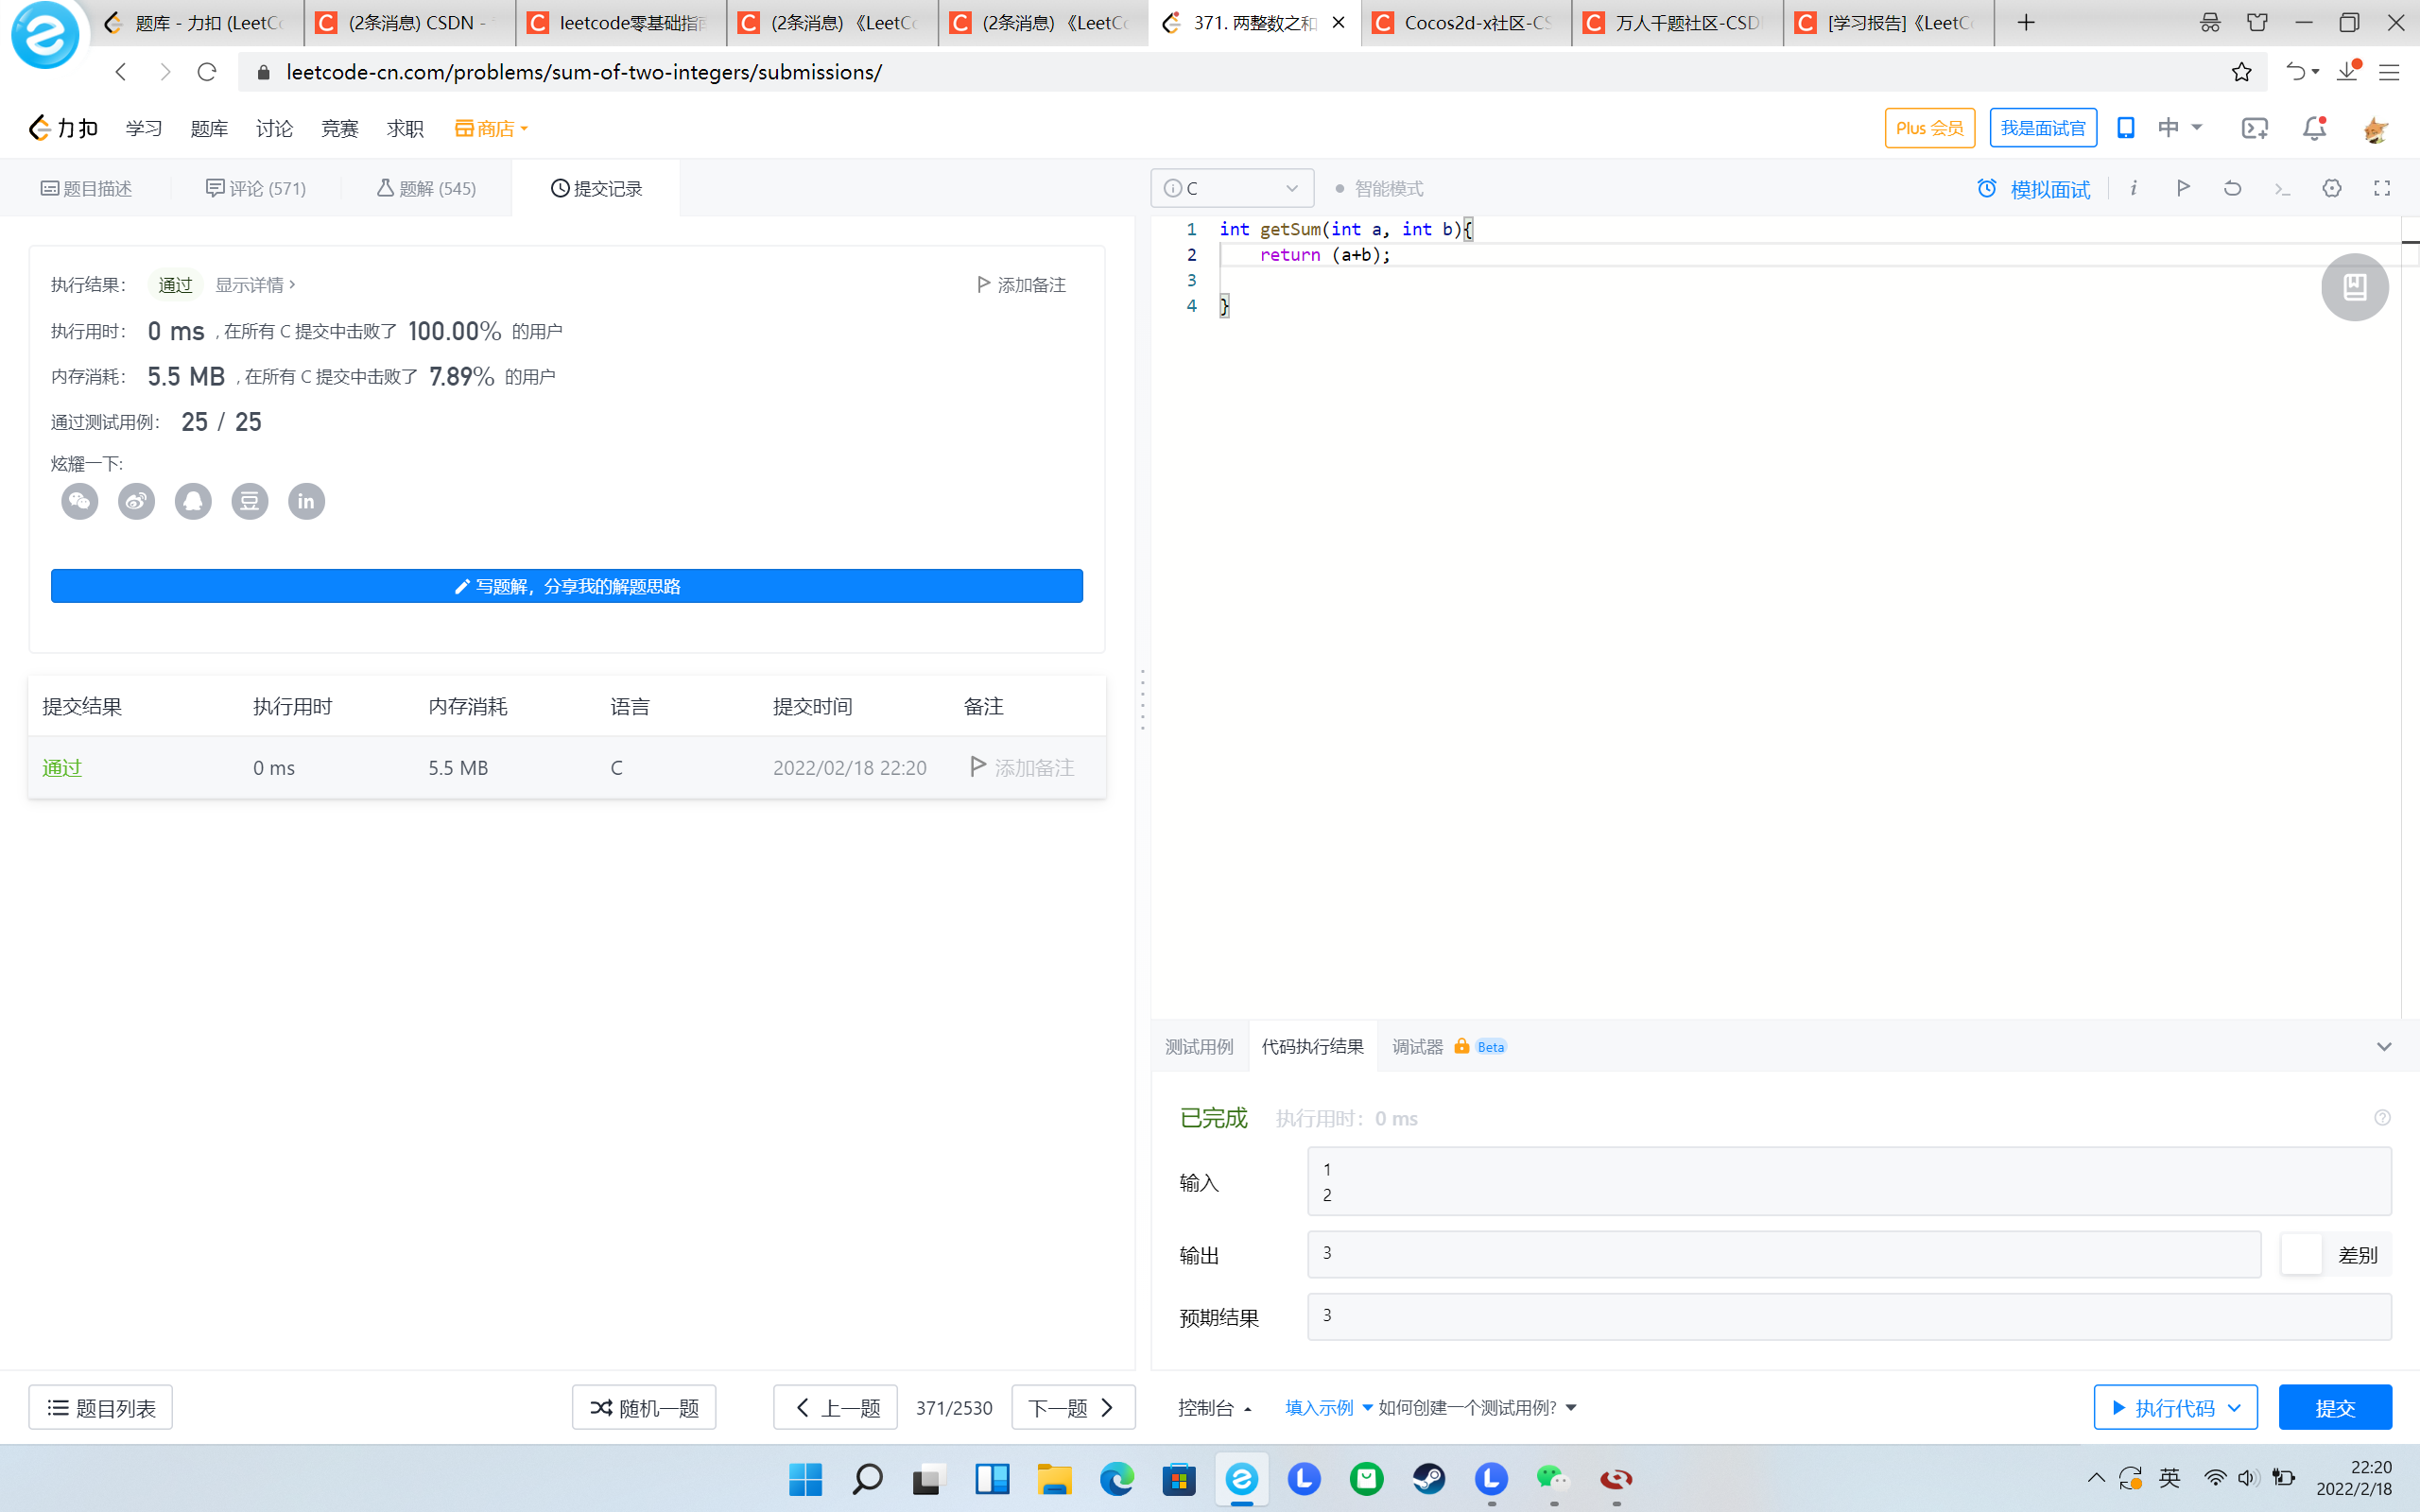2420x1512 pixels.
Task: Open the 测试用例 tab
Action: 1199,1047
